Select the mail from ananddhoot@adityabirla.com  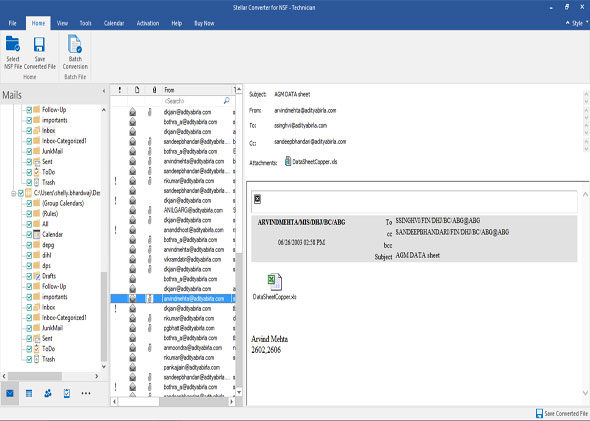(173, 230)
